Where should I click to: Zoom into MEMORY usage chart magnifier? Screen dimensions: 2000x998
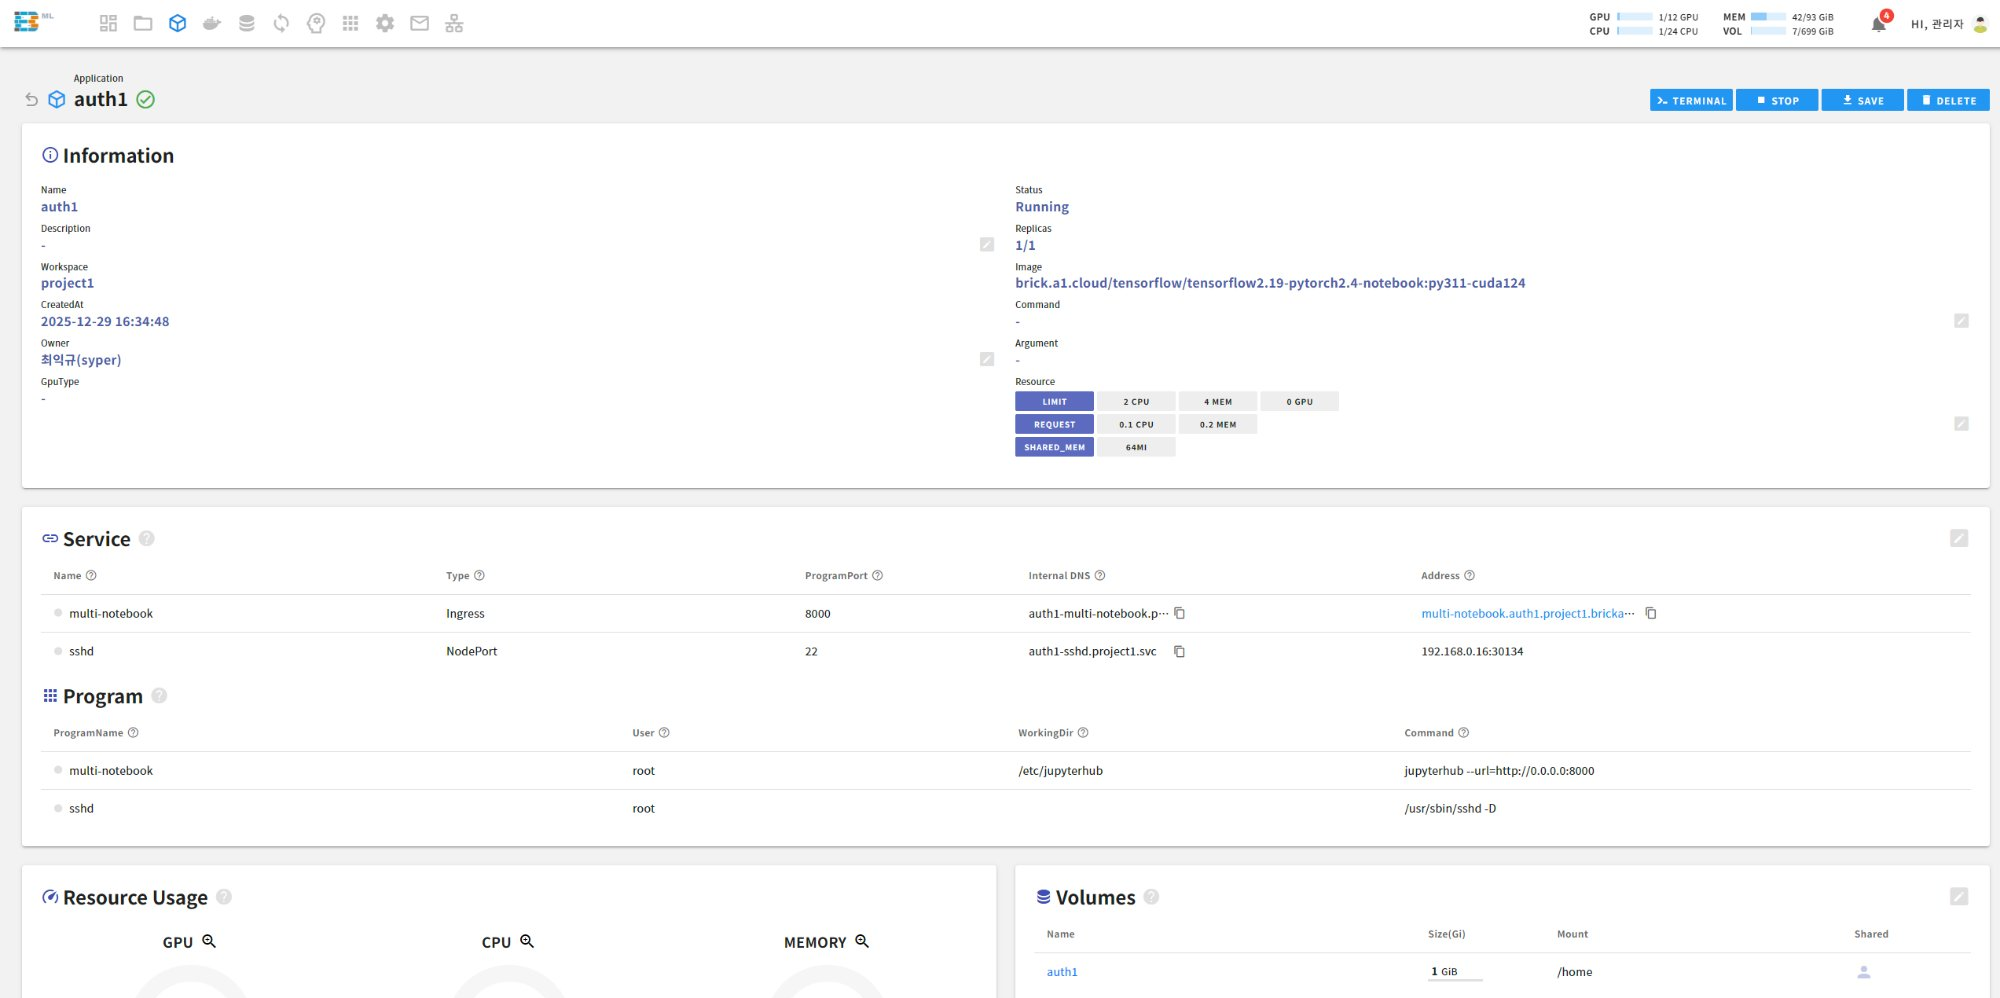tap(862, 941)
